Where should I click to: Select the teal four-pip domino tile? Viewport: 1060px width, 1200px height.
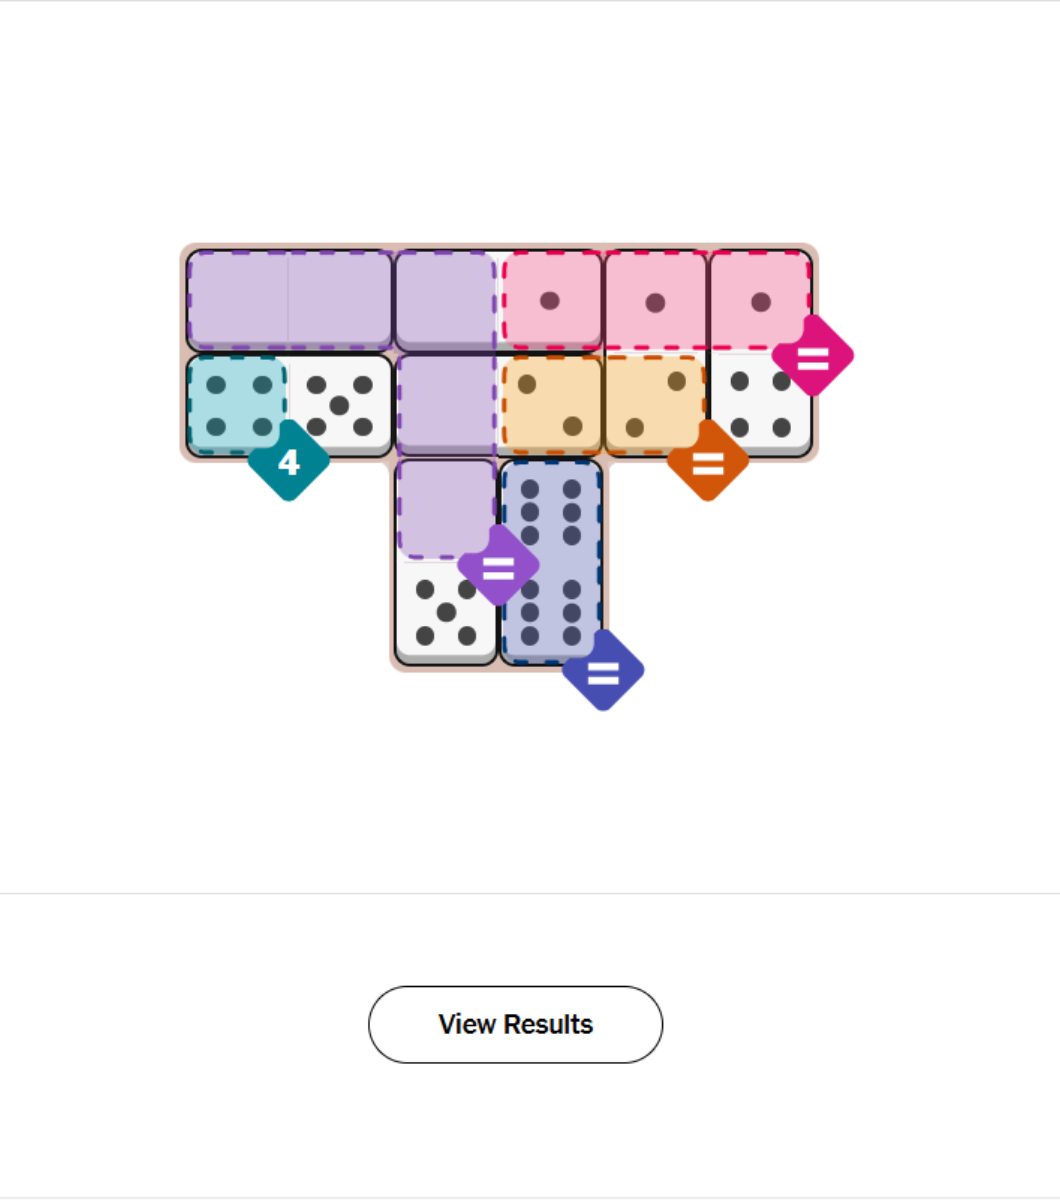pos(237,405)
